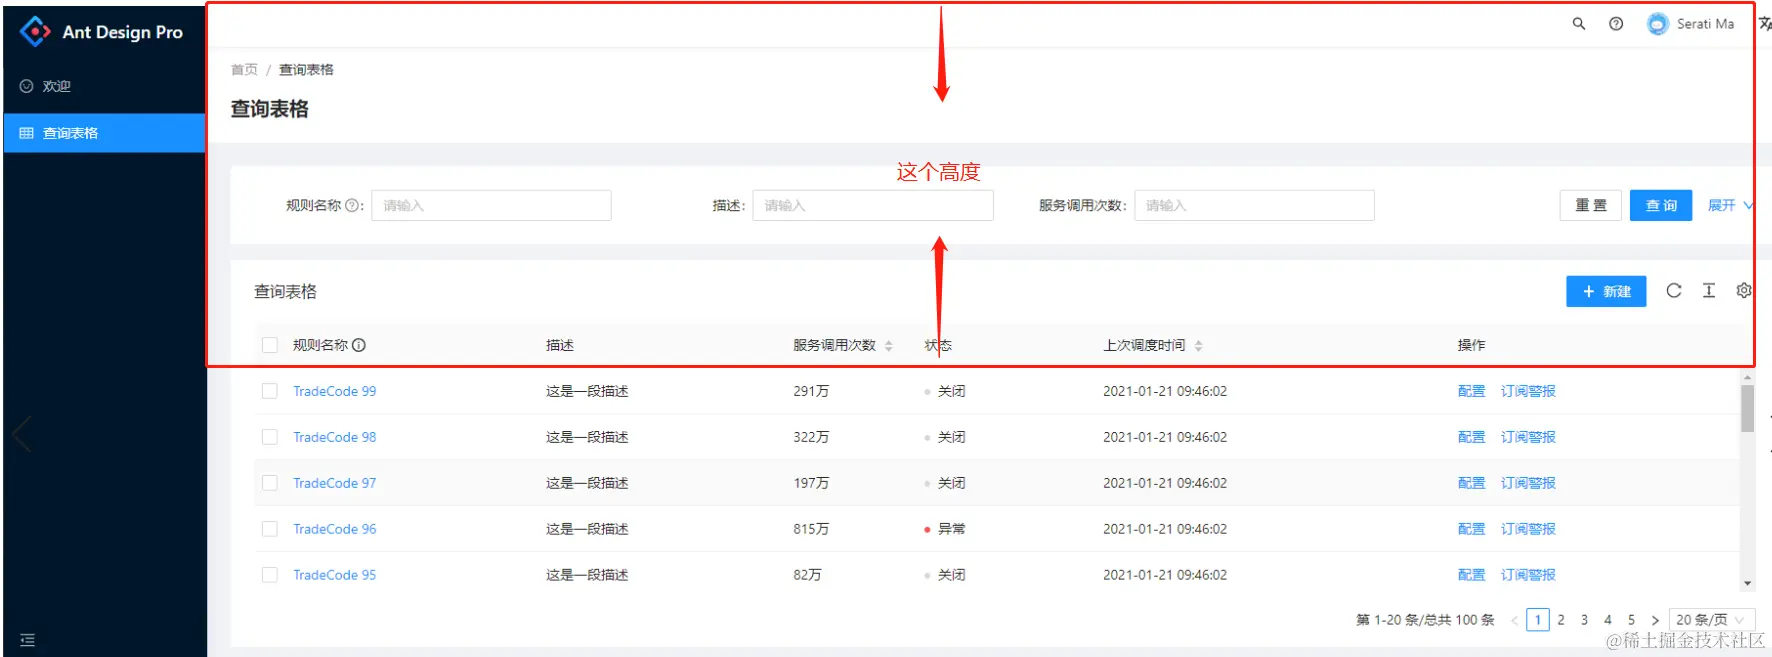
Task: Open the TradeCode 97 link
Action: [x=335, y=483]
